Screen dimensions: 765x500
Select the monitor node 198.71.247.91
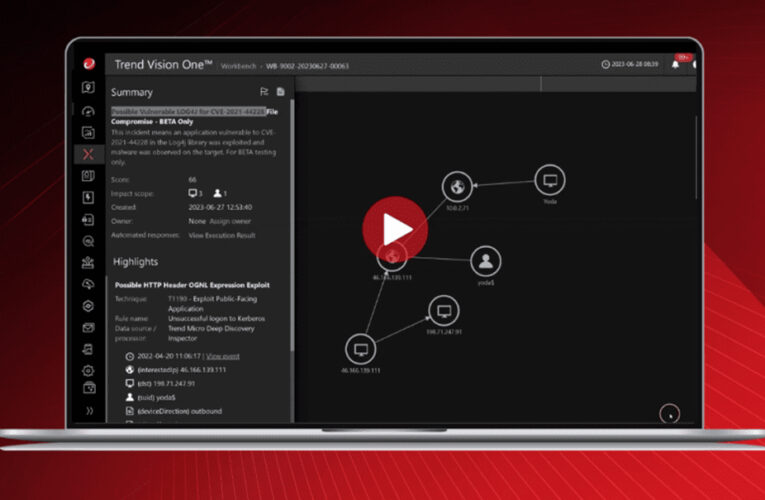click(x=443, y=311)
